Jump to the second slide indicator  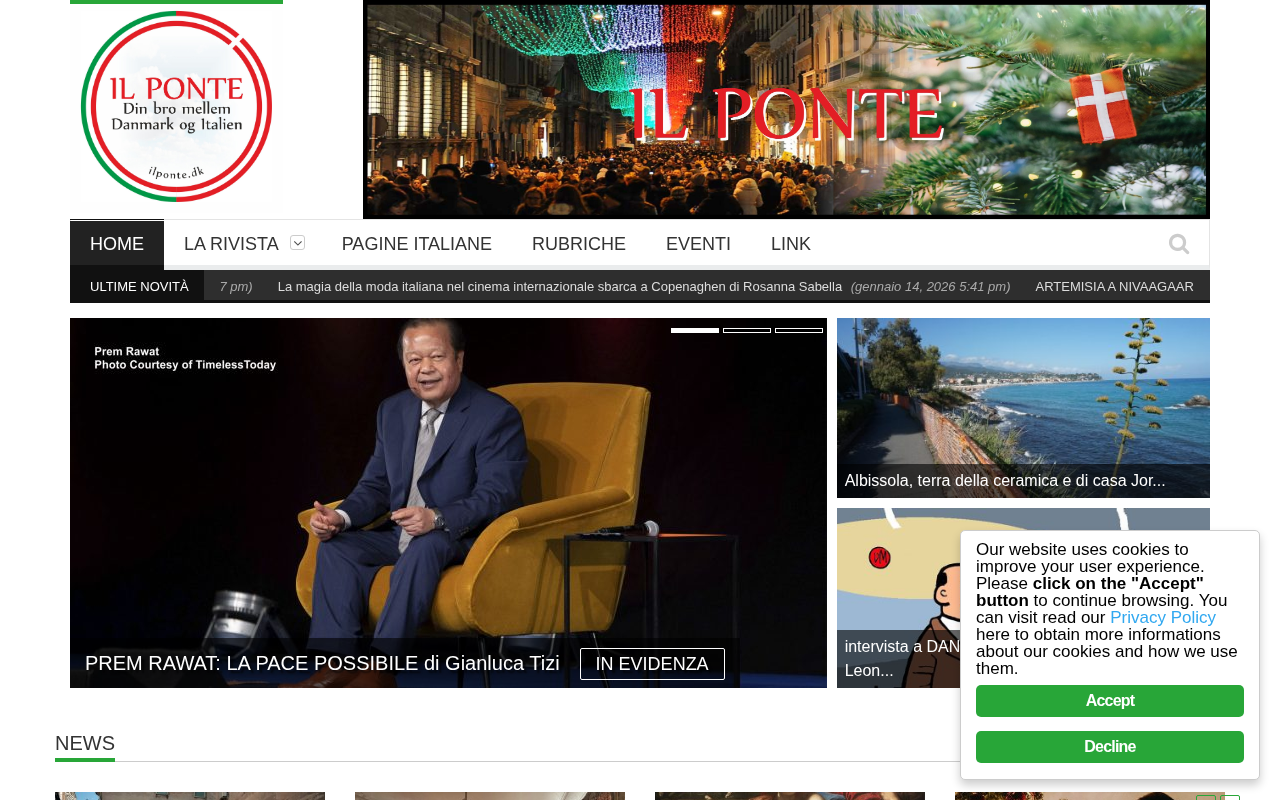point(747,330)
